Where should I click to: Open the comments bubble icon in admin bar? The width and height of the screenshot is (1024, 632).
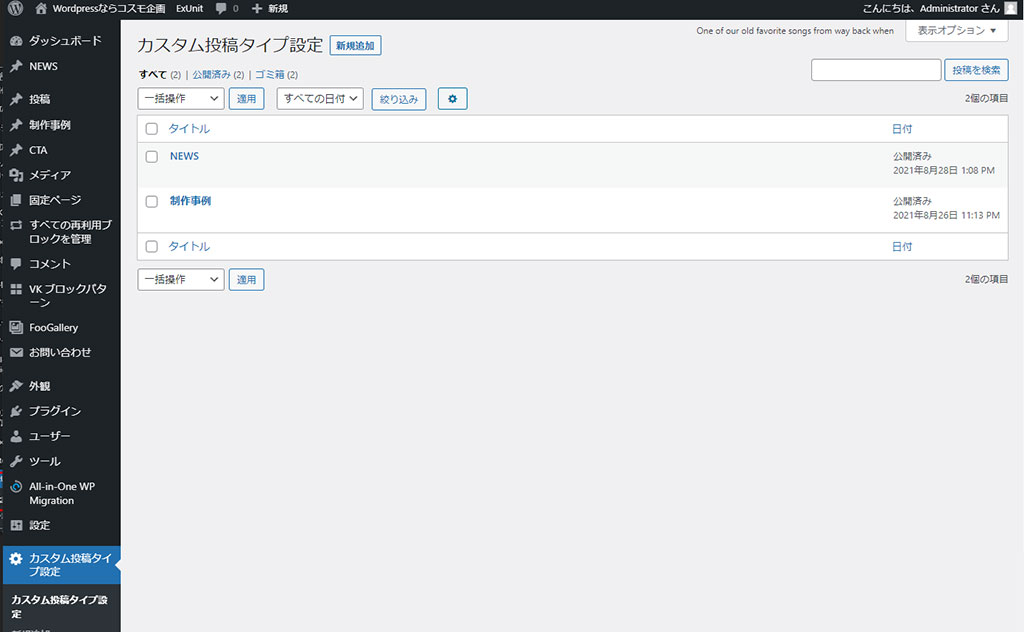click(220, 9)
